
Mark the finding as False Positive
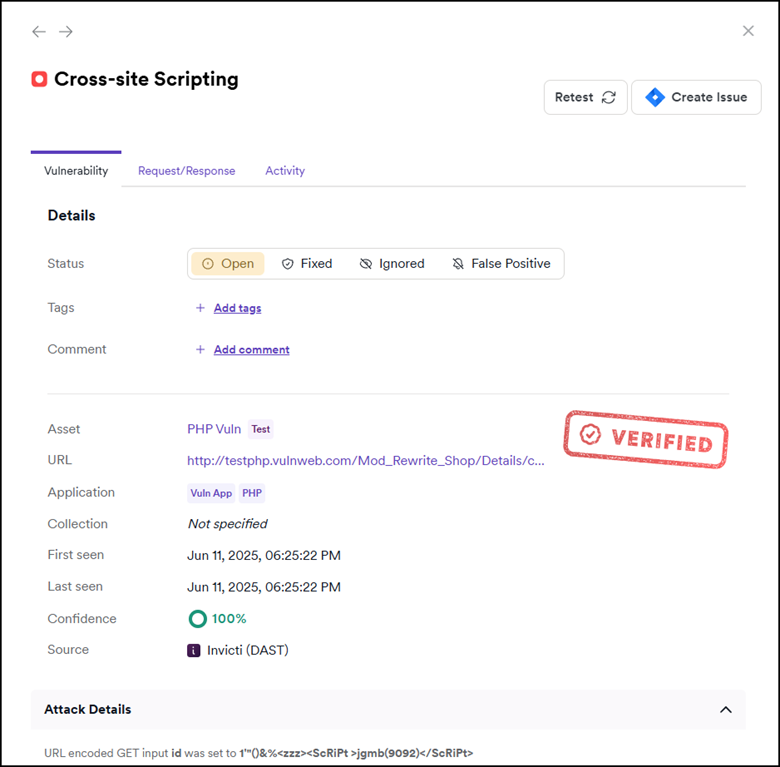501,264
